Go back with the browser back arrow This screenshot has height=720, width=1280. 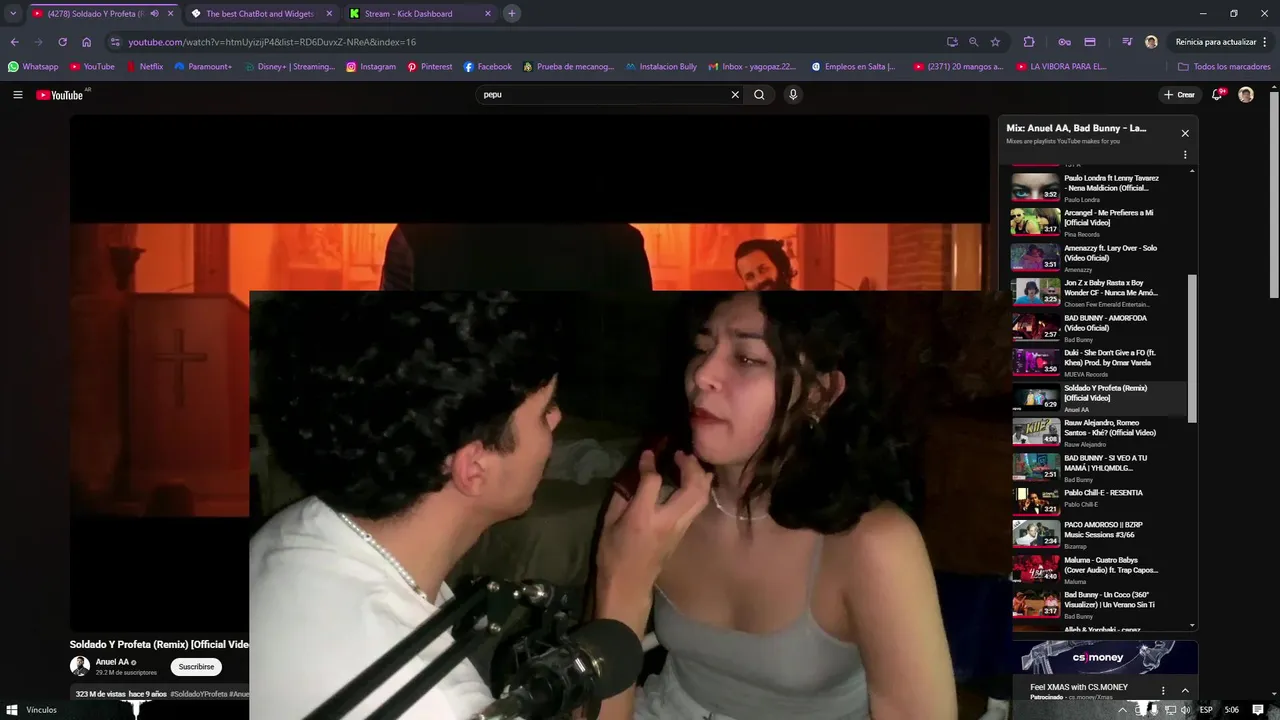(14, 42)
